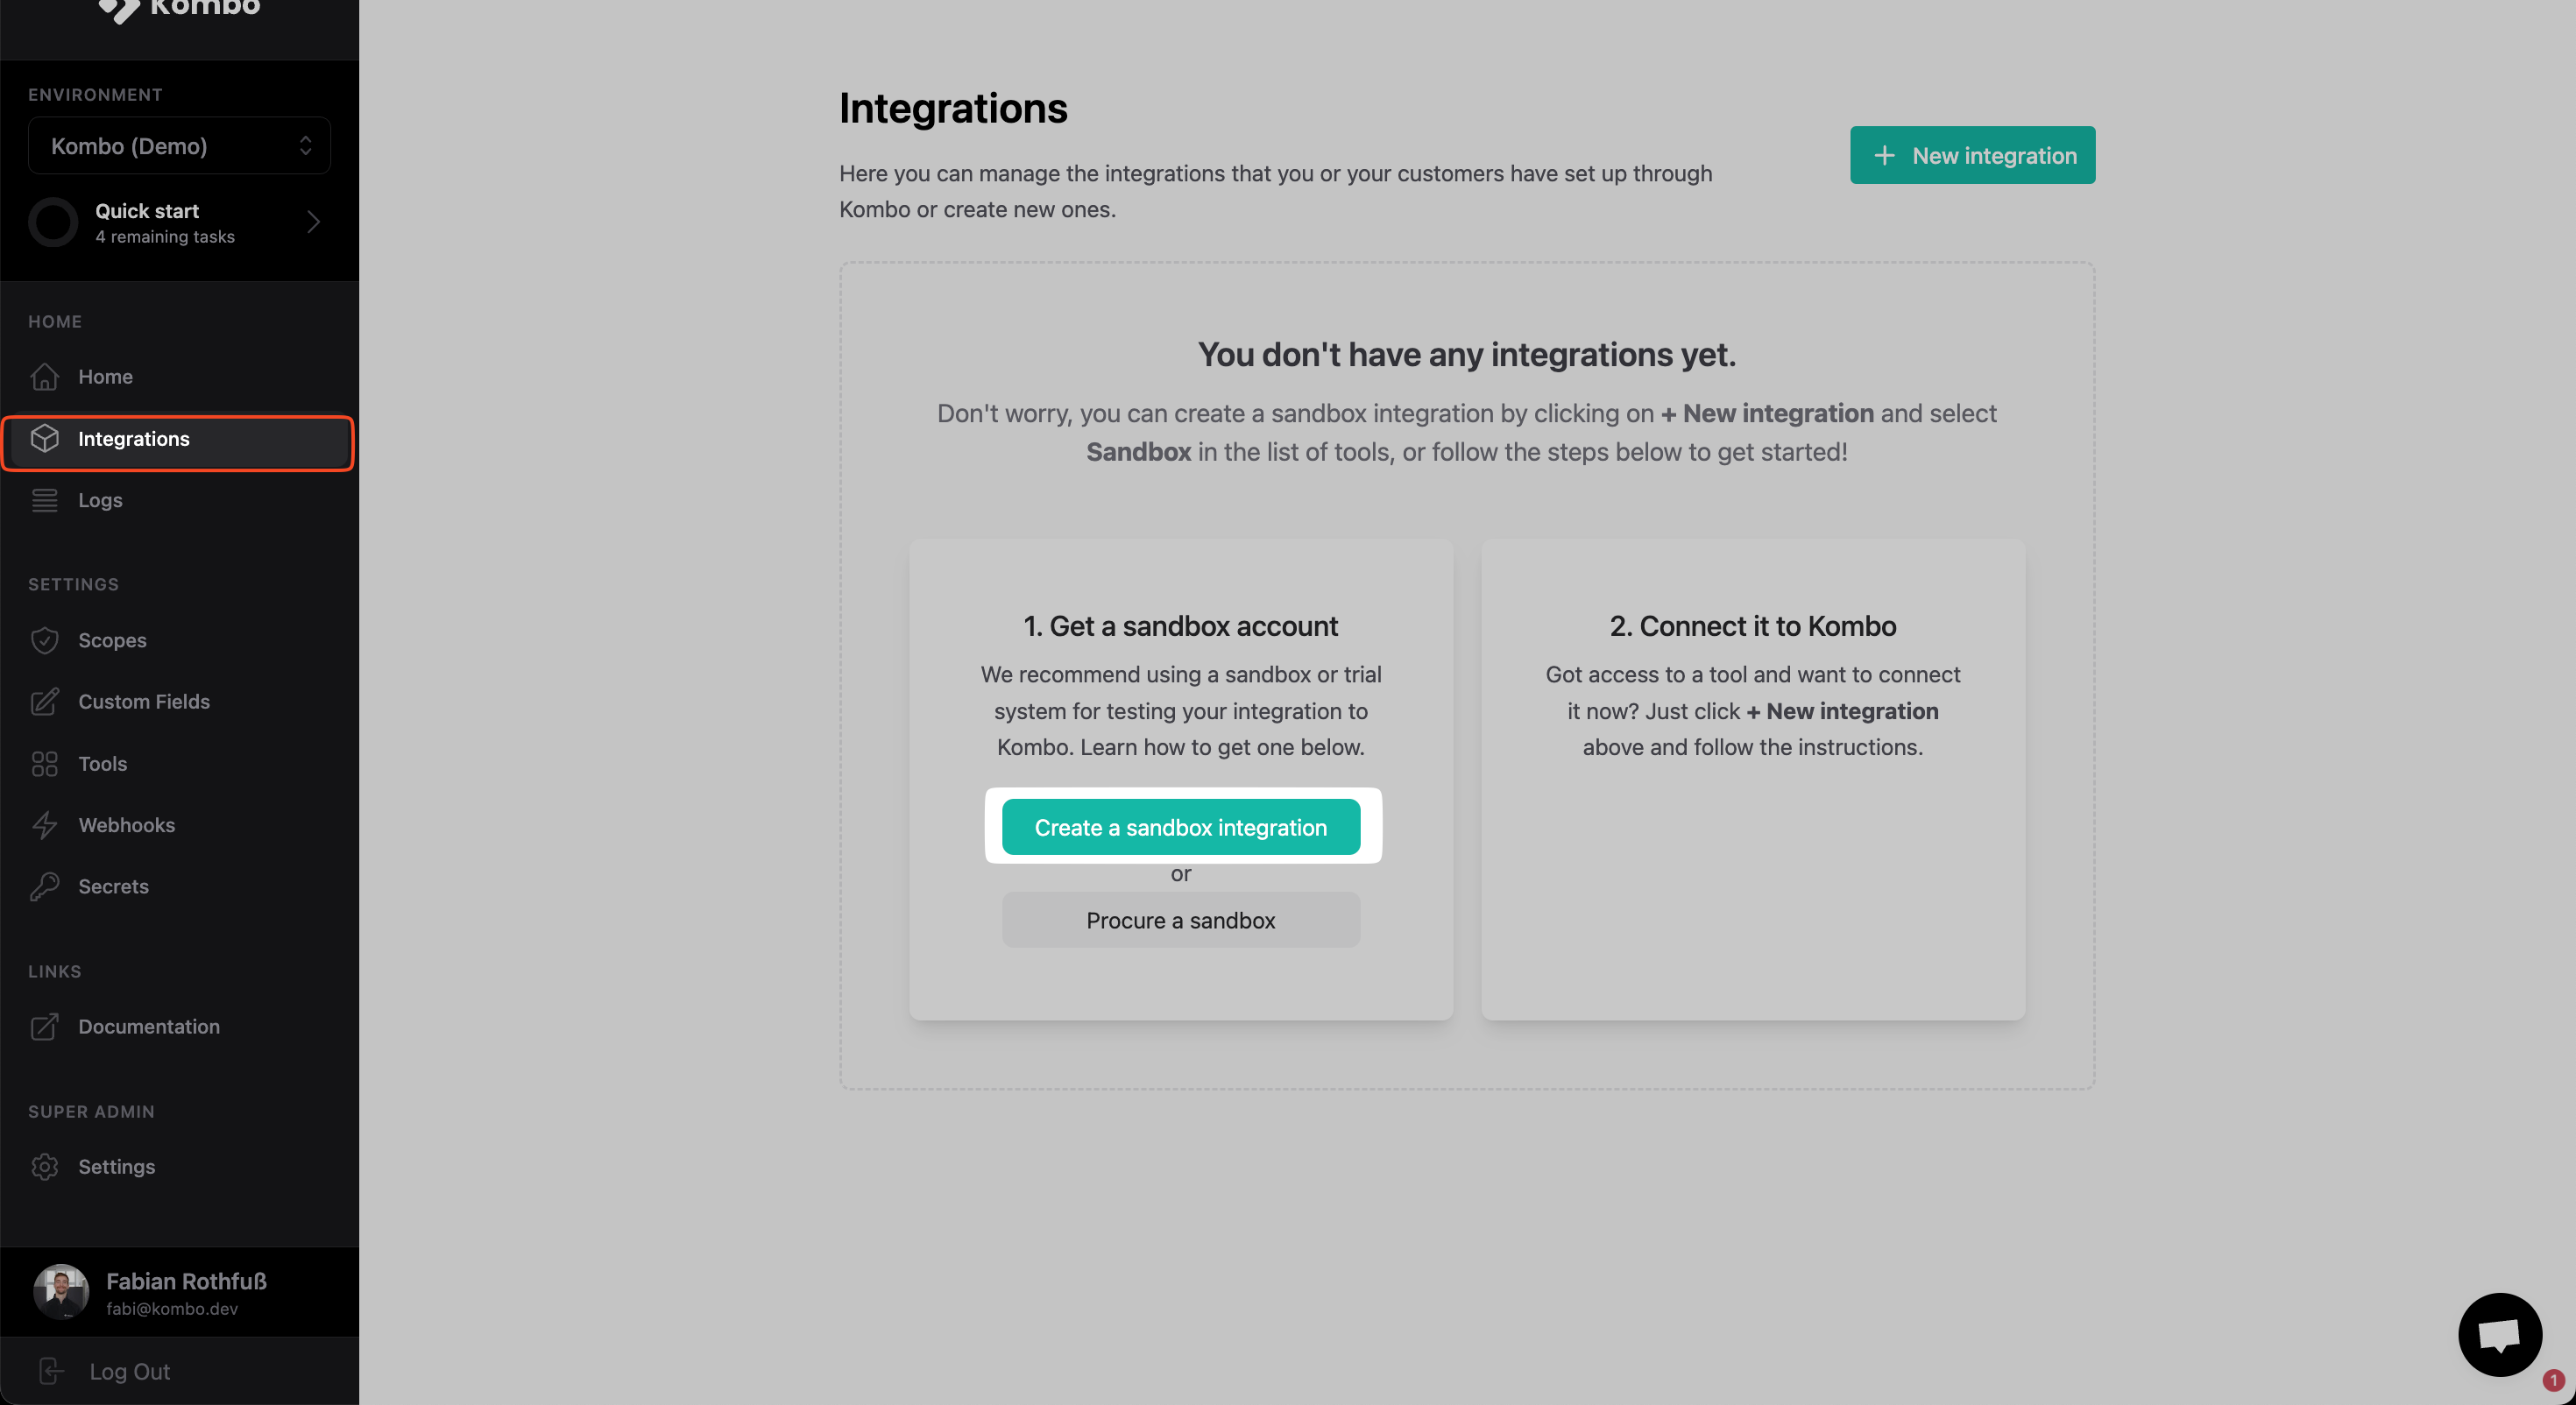Screen dimensions: 2576x1405
Task: Click the Documentation external link icon
Action: click(45, 1027)
